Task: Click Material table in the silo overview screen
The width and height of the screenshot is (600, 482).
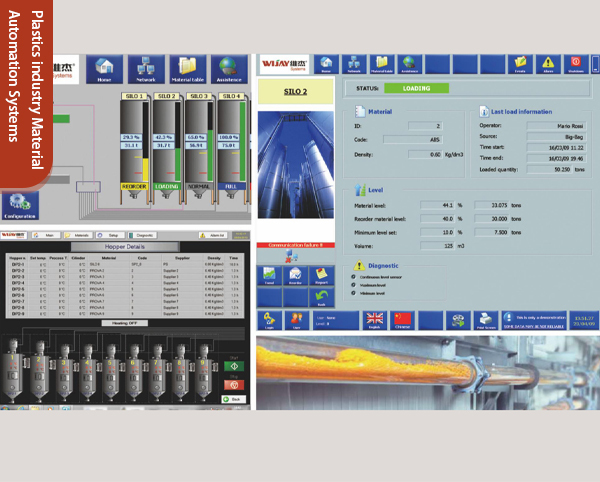Action: tap(188, 69)
